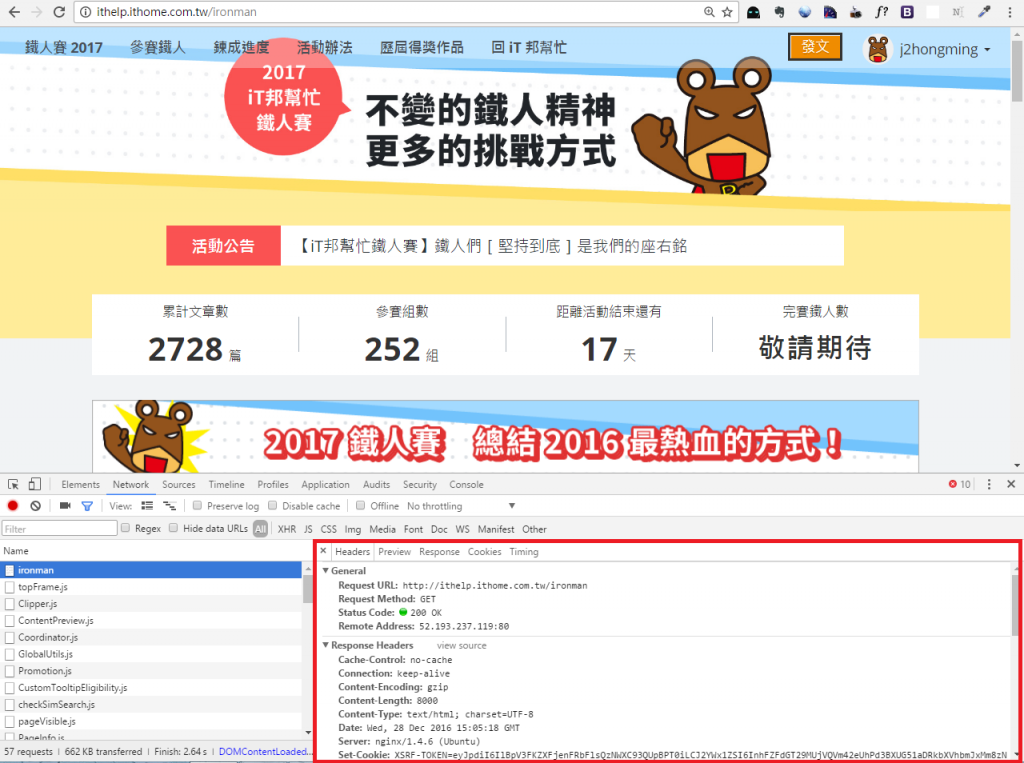
Task: Click j2hongming user avatar
Action: (x=878, y=49)
